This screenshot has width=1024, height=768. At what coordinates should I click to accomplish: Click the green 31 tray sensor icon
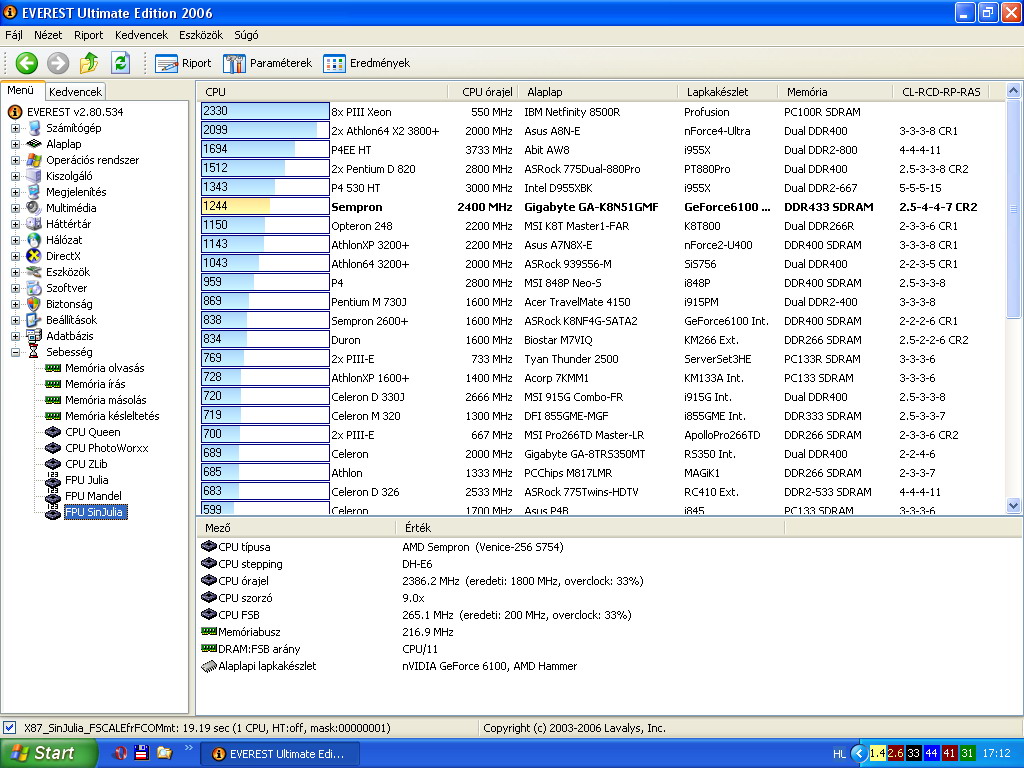[967, 754]
